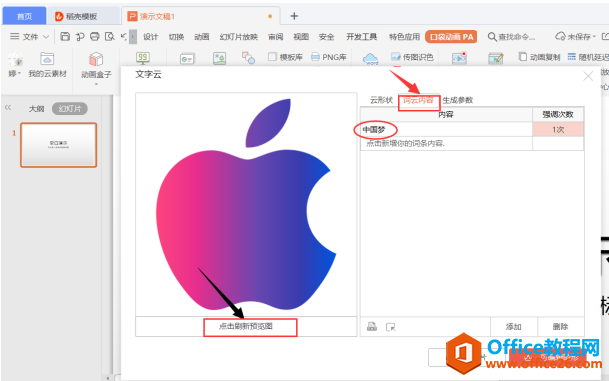609x381 pixels.
Task: Switch to the 幻灯片 view toggle
Action: click(x=70, y=109)
